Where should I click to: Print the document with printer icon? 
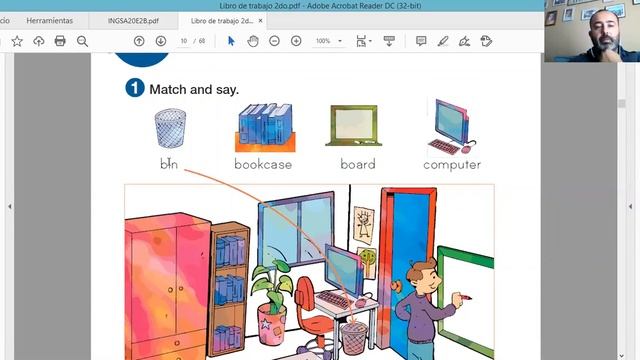tap(60, 41)
